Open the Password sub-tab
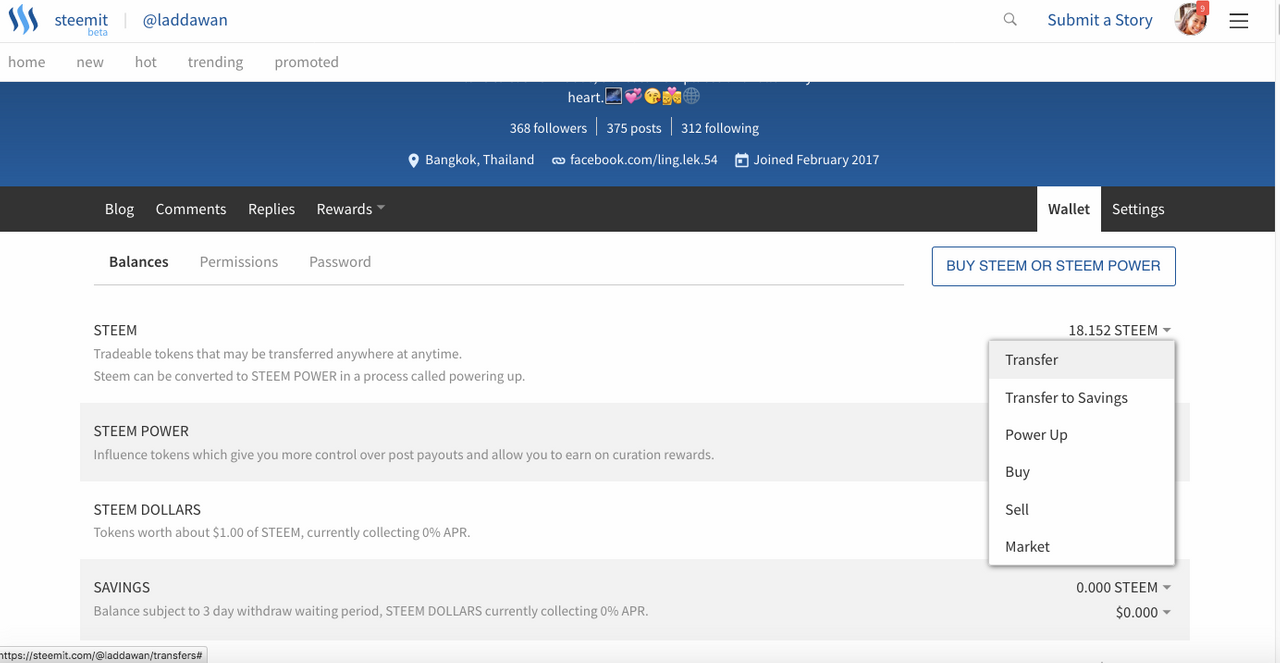 340,262
